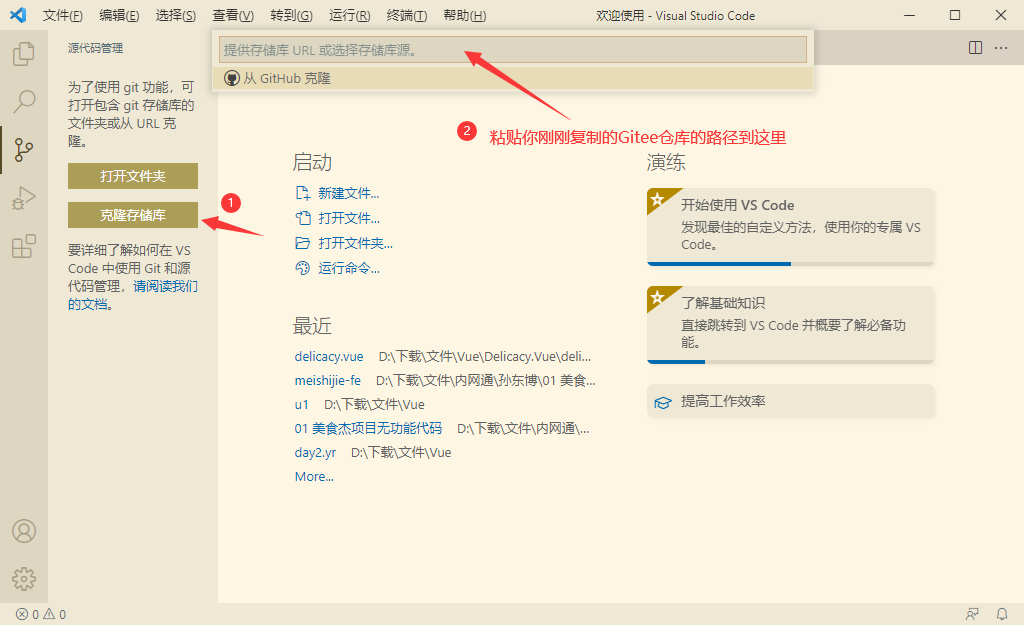The image size is (1024, 625).
Task: Open the 运行(R) menu
Action: coord(349,16)
